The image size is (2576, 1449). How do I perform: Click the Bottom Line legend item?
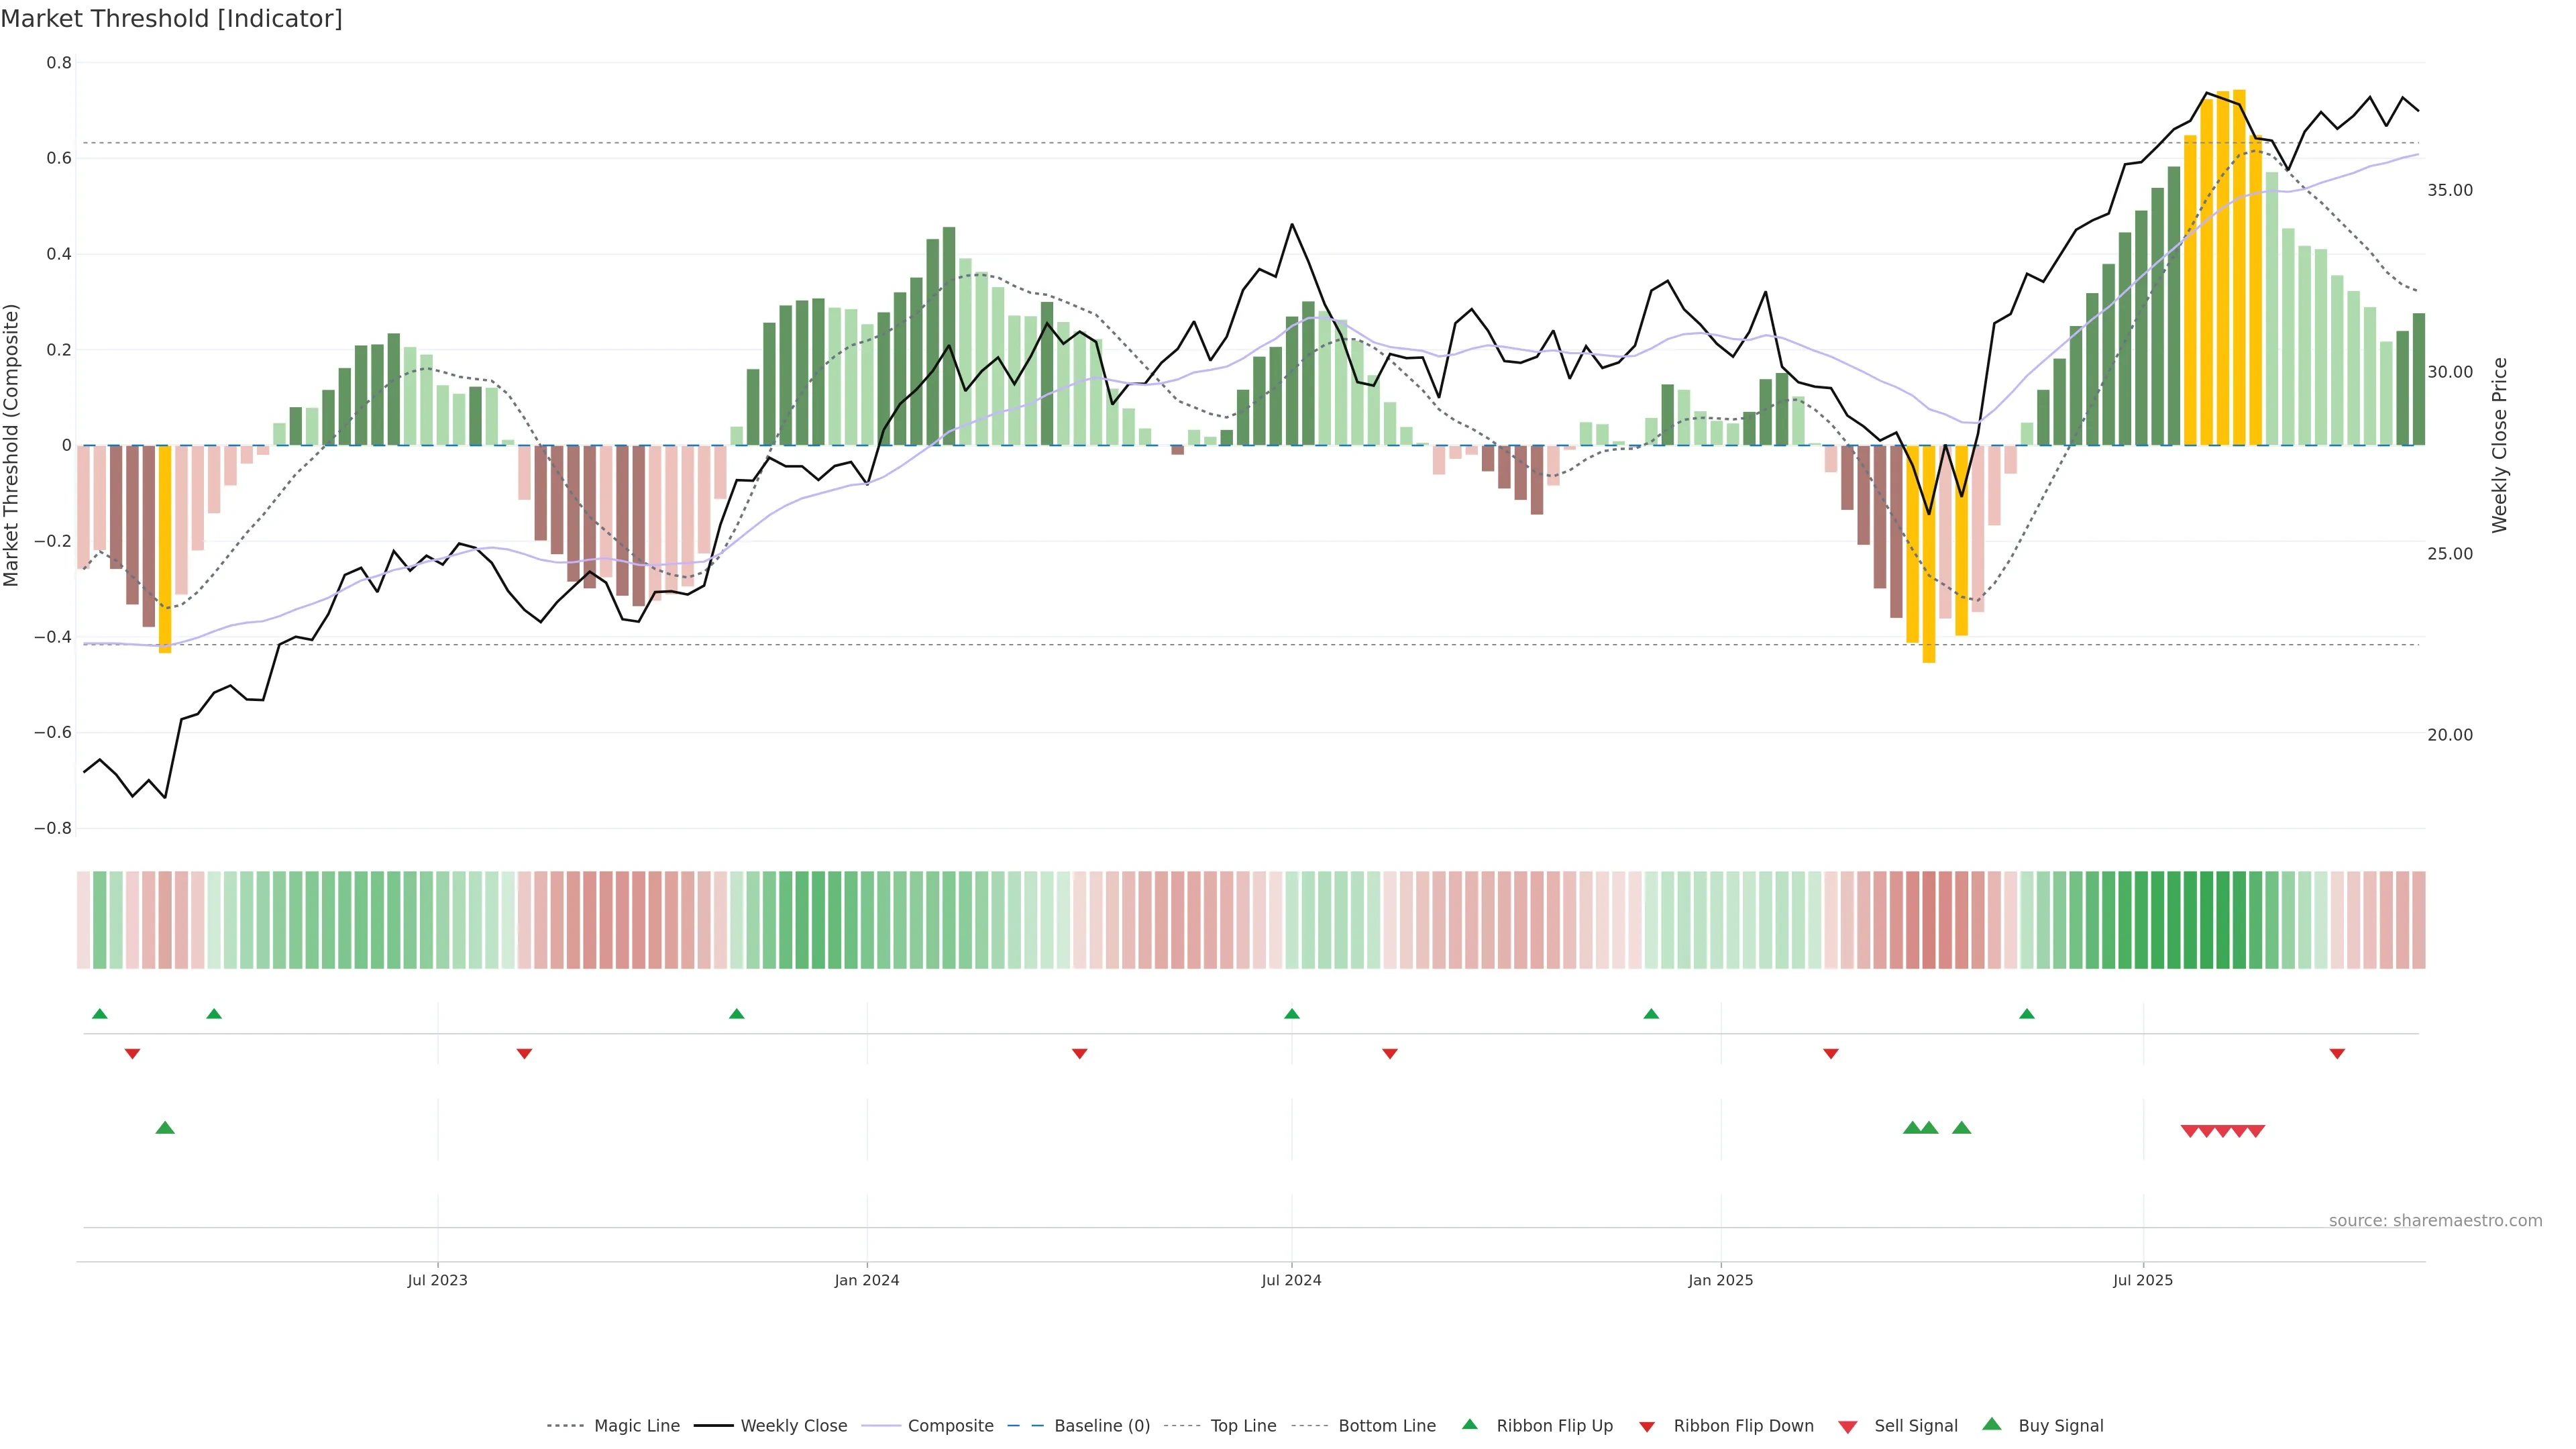tap(1386, 1426)
